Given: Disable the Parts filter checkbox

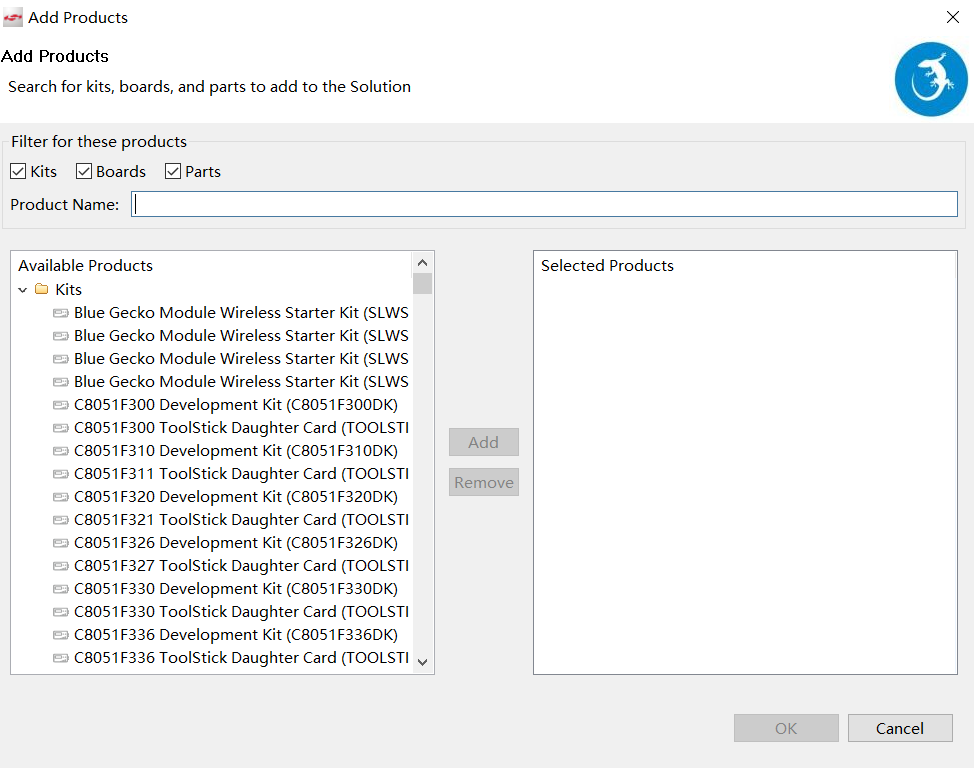Looking at the screenshot, I should pos(173,171).
